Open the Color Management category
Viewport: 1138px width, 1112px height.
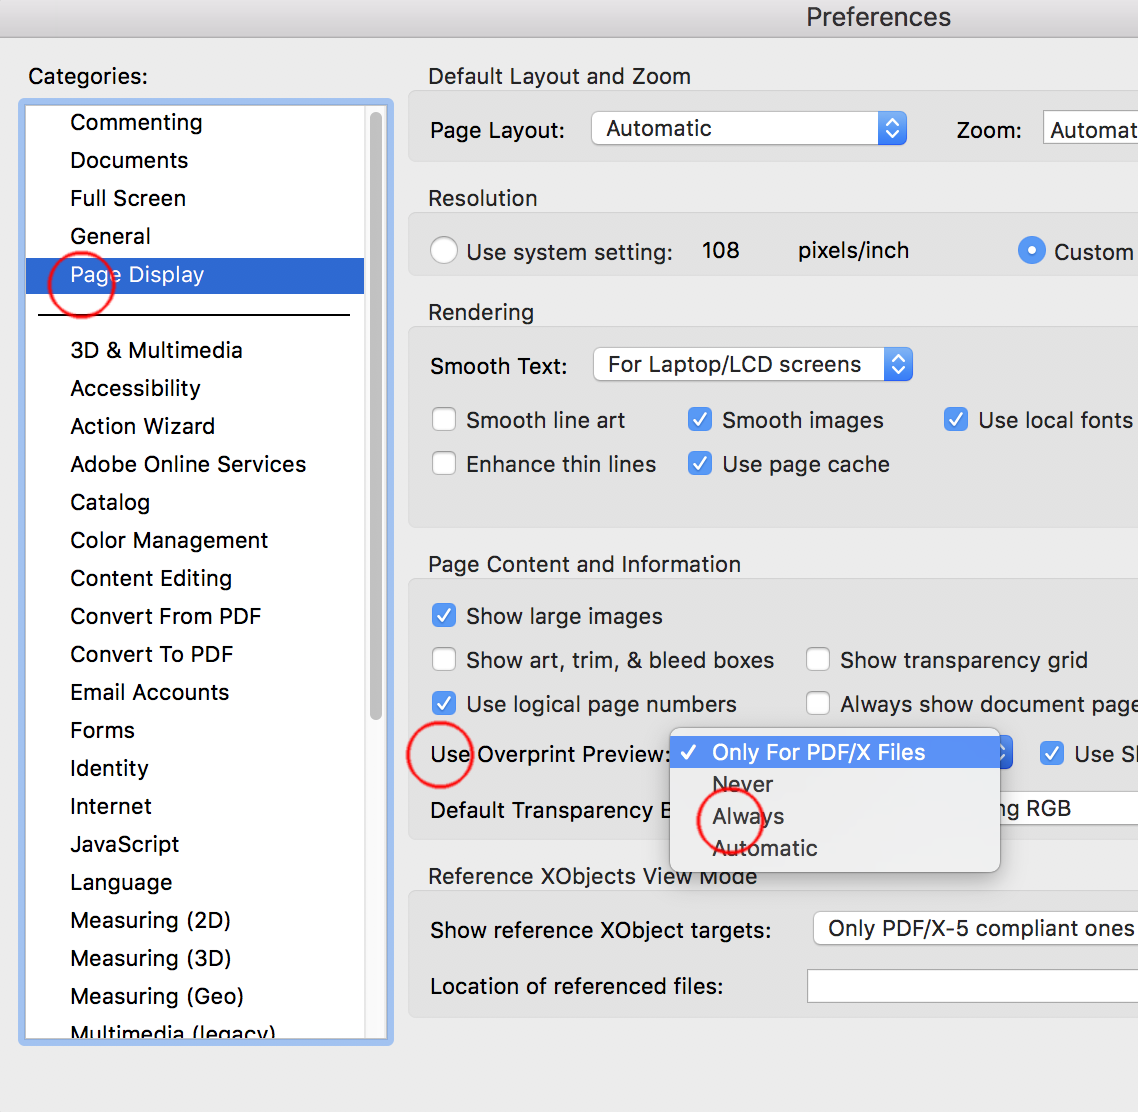coord(169,540)
